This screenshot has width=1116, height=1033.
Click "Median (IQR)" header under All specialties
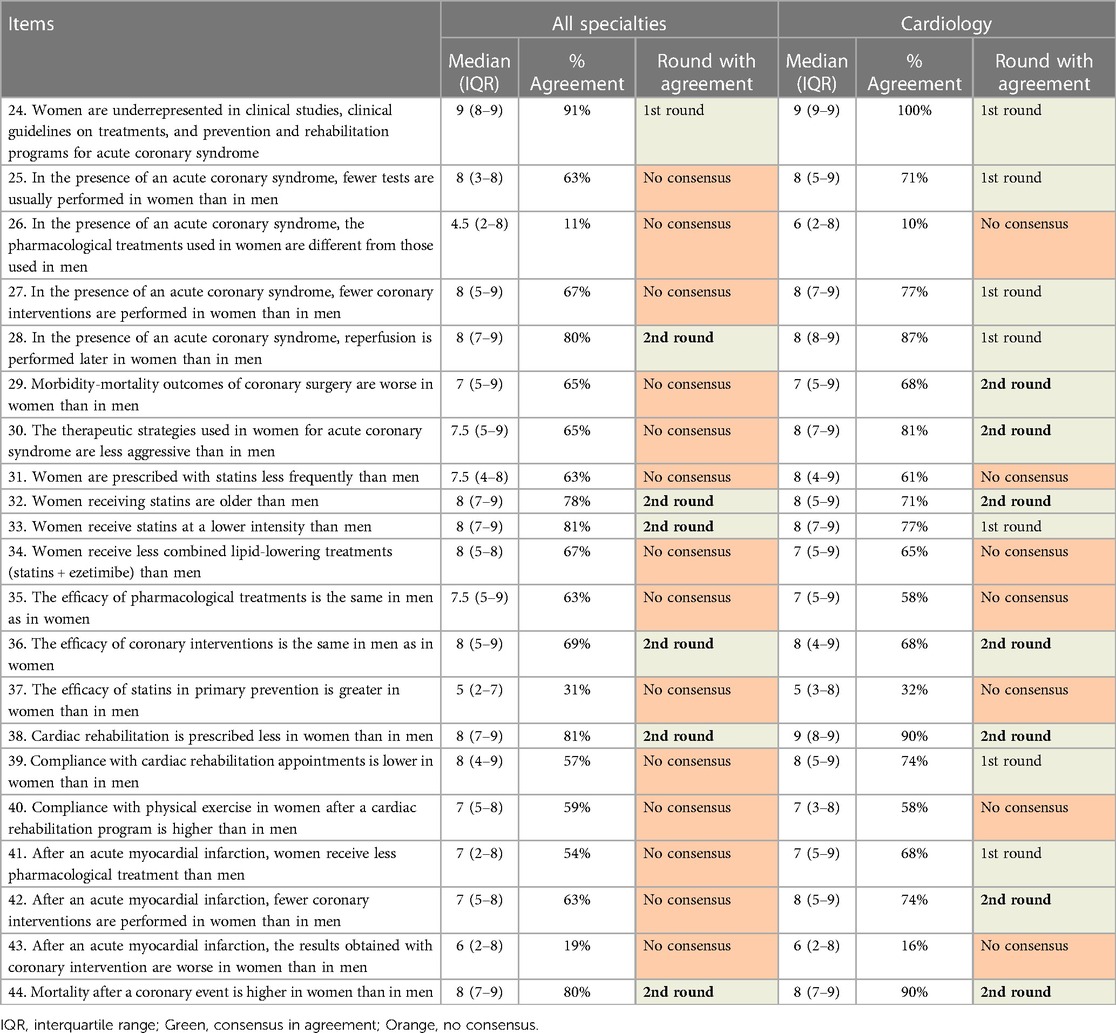480,72
